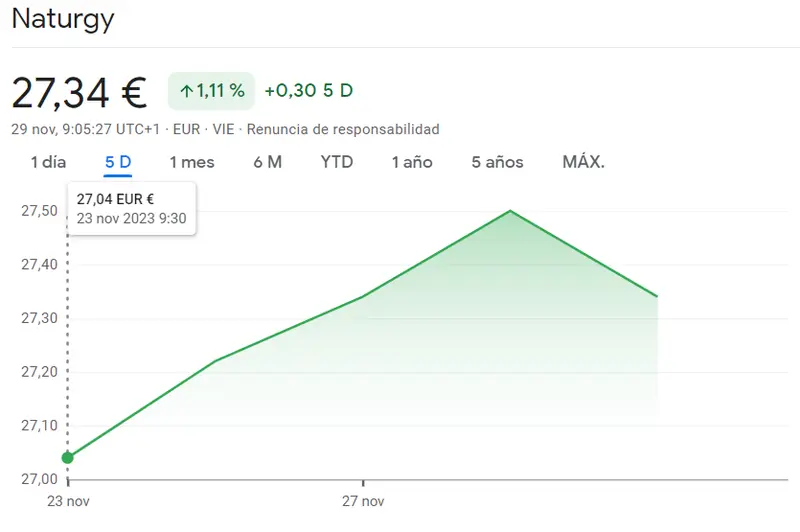Click the green data point dot on chart

click(x=67, y=458)
